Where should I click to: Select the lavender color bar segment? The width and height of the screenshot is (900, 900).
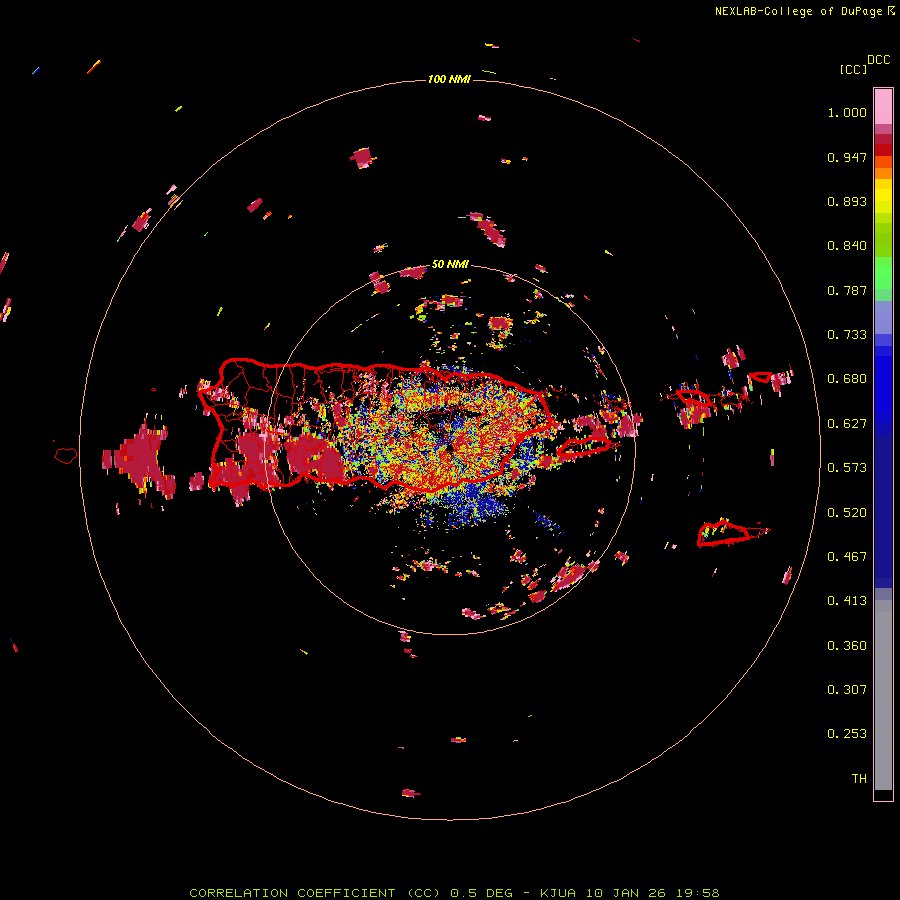(883, 317)
